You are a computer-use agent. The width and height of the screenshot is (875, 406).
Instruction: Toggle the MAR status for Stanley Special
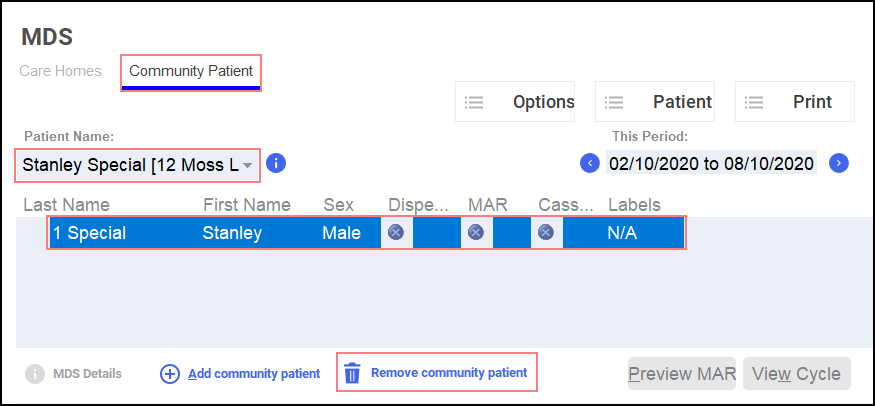(476, 233)
